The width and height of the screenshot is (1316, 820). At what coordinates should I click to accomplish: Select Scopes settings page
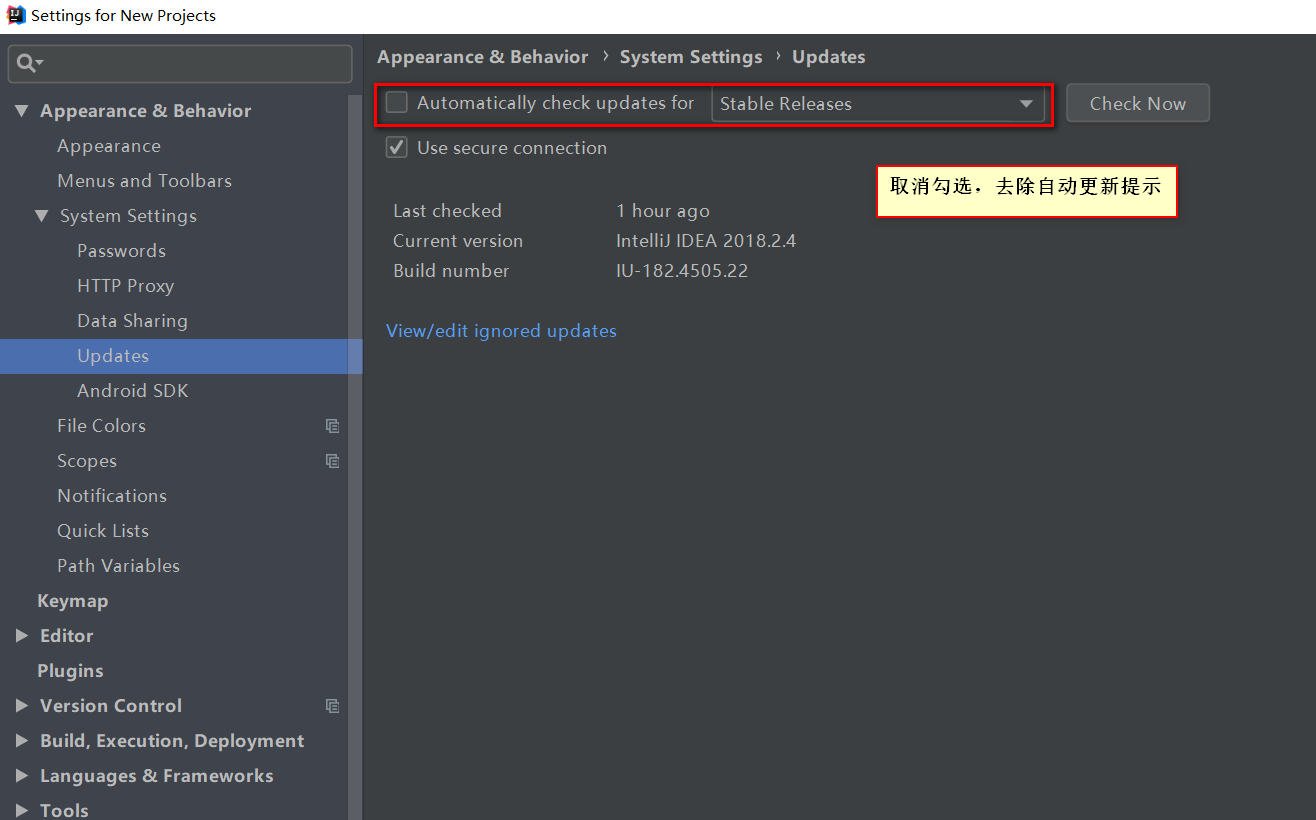[x=87, y=461]
